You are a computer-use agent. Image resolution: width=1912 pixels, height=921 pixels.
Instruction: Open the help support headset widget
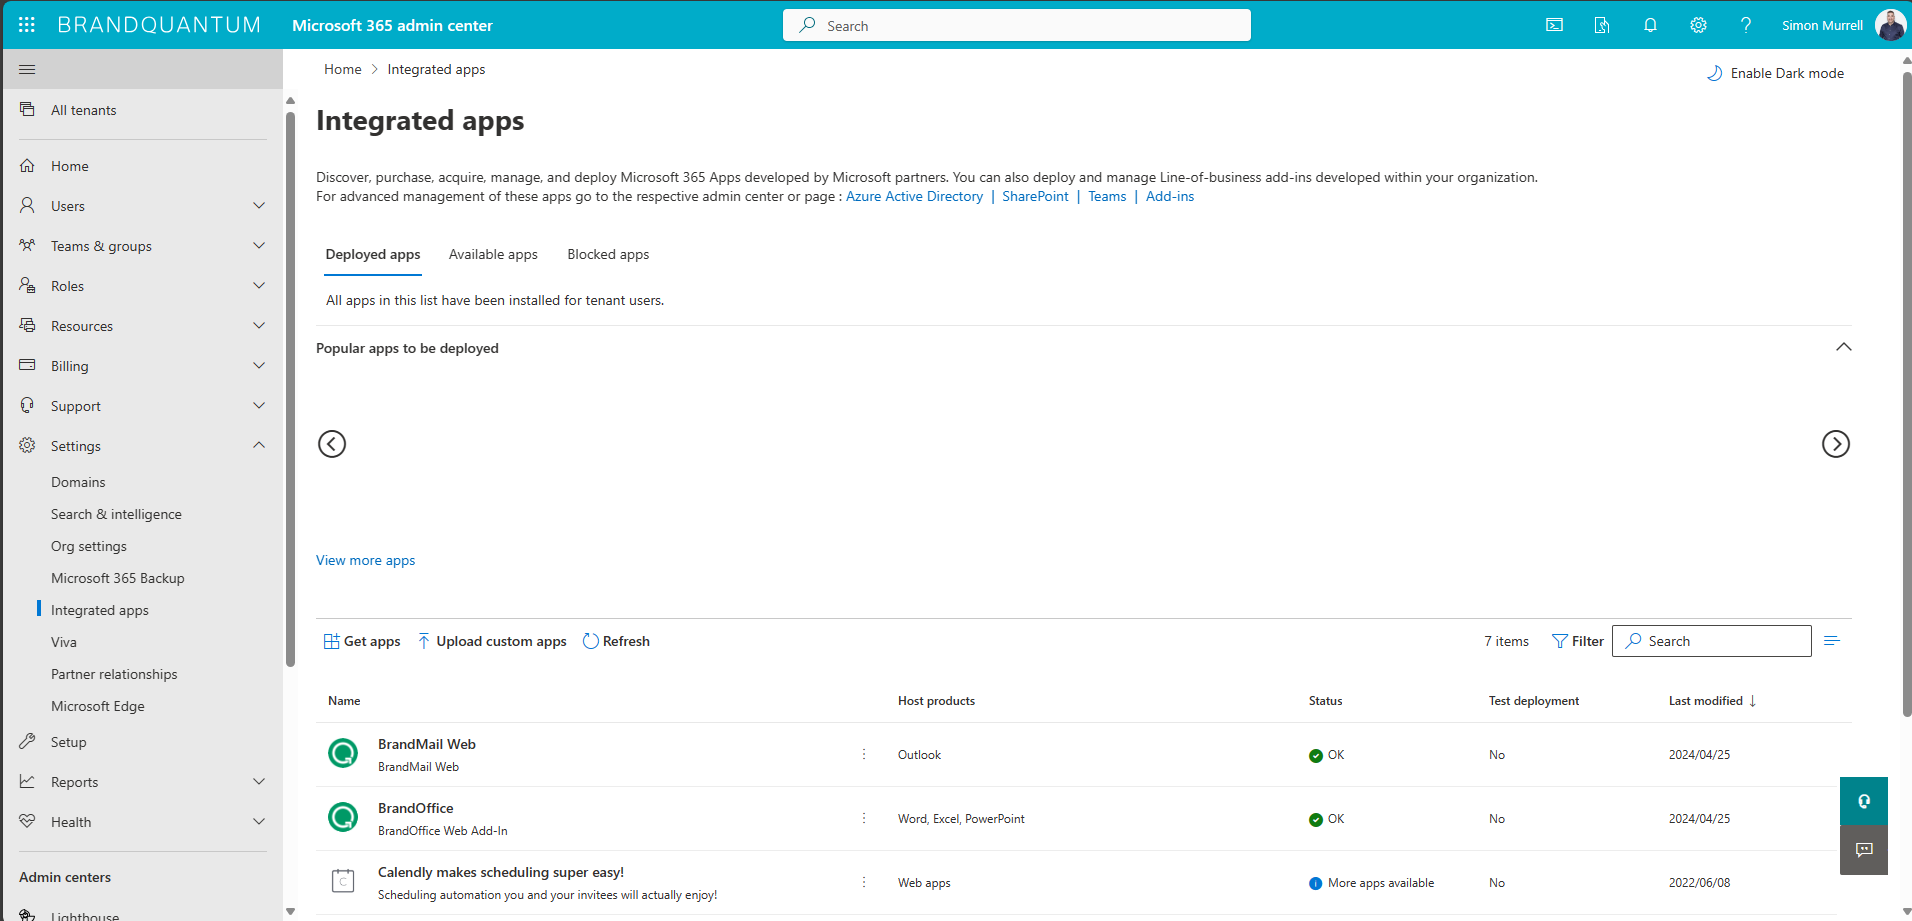(1864, 801)
